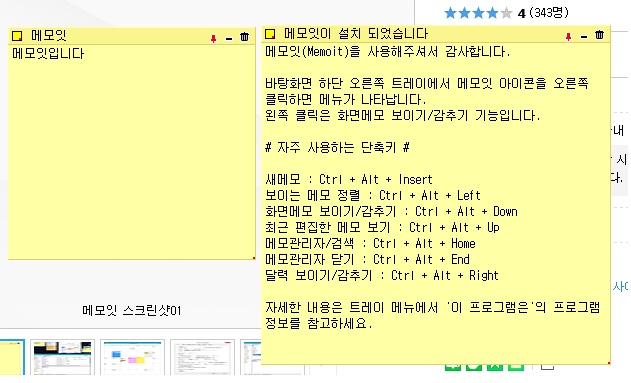Select the first yellow screenshot thumbnail

tap(12, 358)
